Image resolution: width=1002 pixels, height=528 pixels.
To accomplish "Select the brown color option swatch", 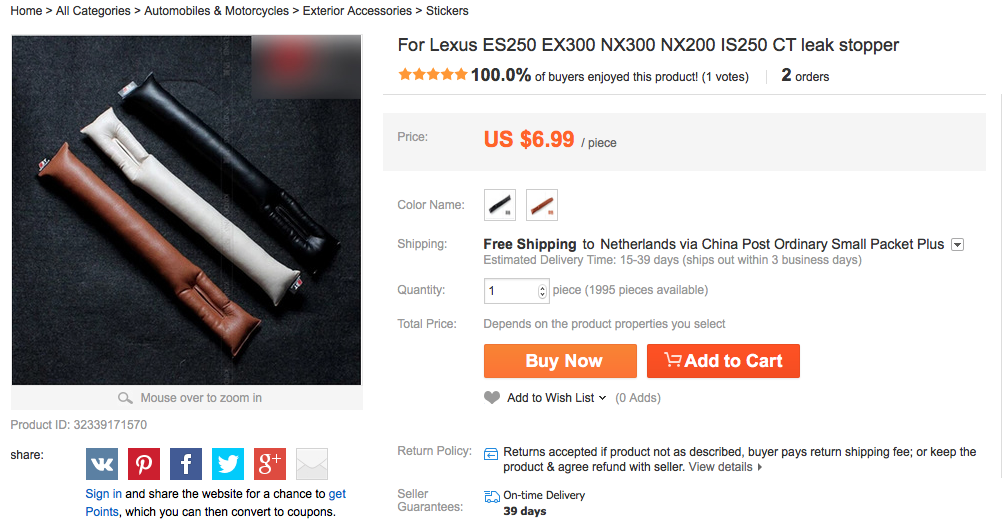I will [542, 205].
